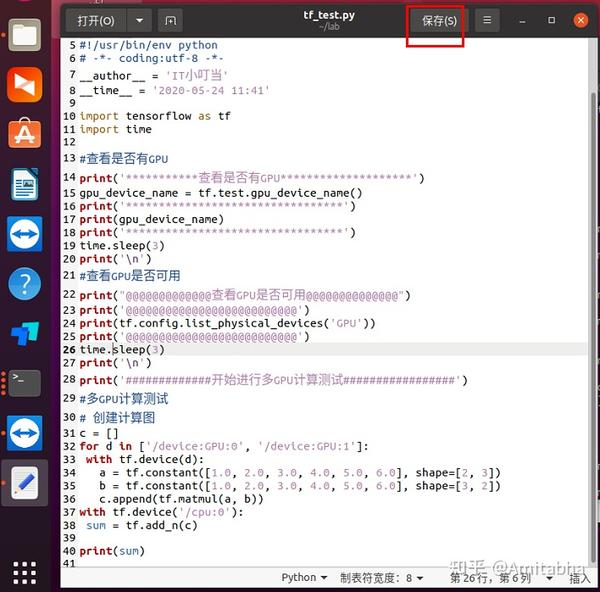Open the Files app from the dock
The image size is (600, 592).
tap(24, 35)
